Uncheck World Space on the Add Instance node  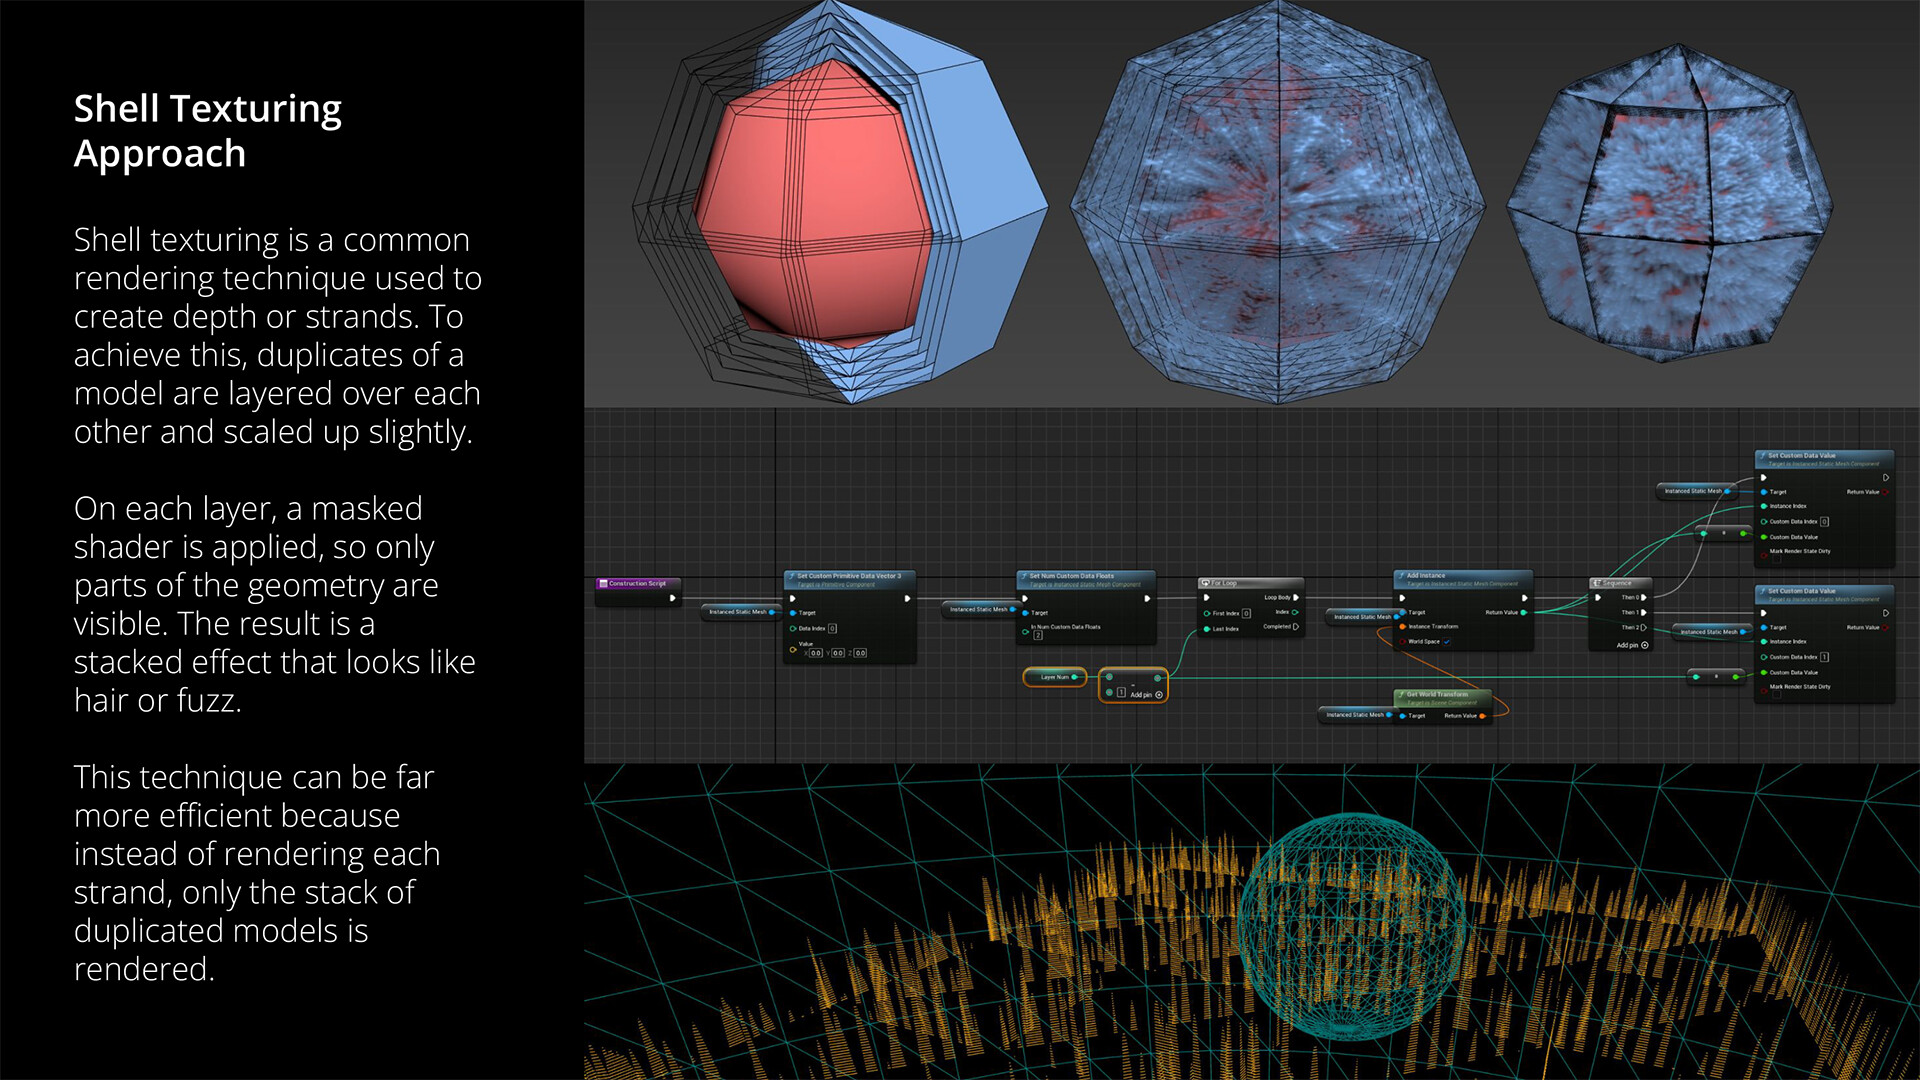pyautogui.click(x=1446, y=642)
